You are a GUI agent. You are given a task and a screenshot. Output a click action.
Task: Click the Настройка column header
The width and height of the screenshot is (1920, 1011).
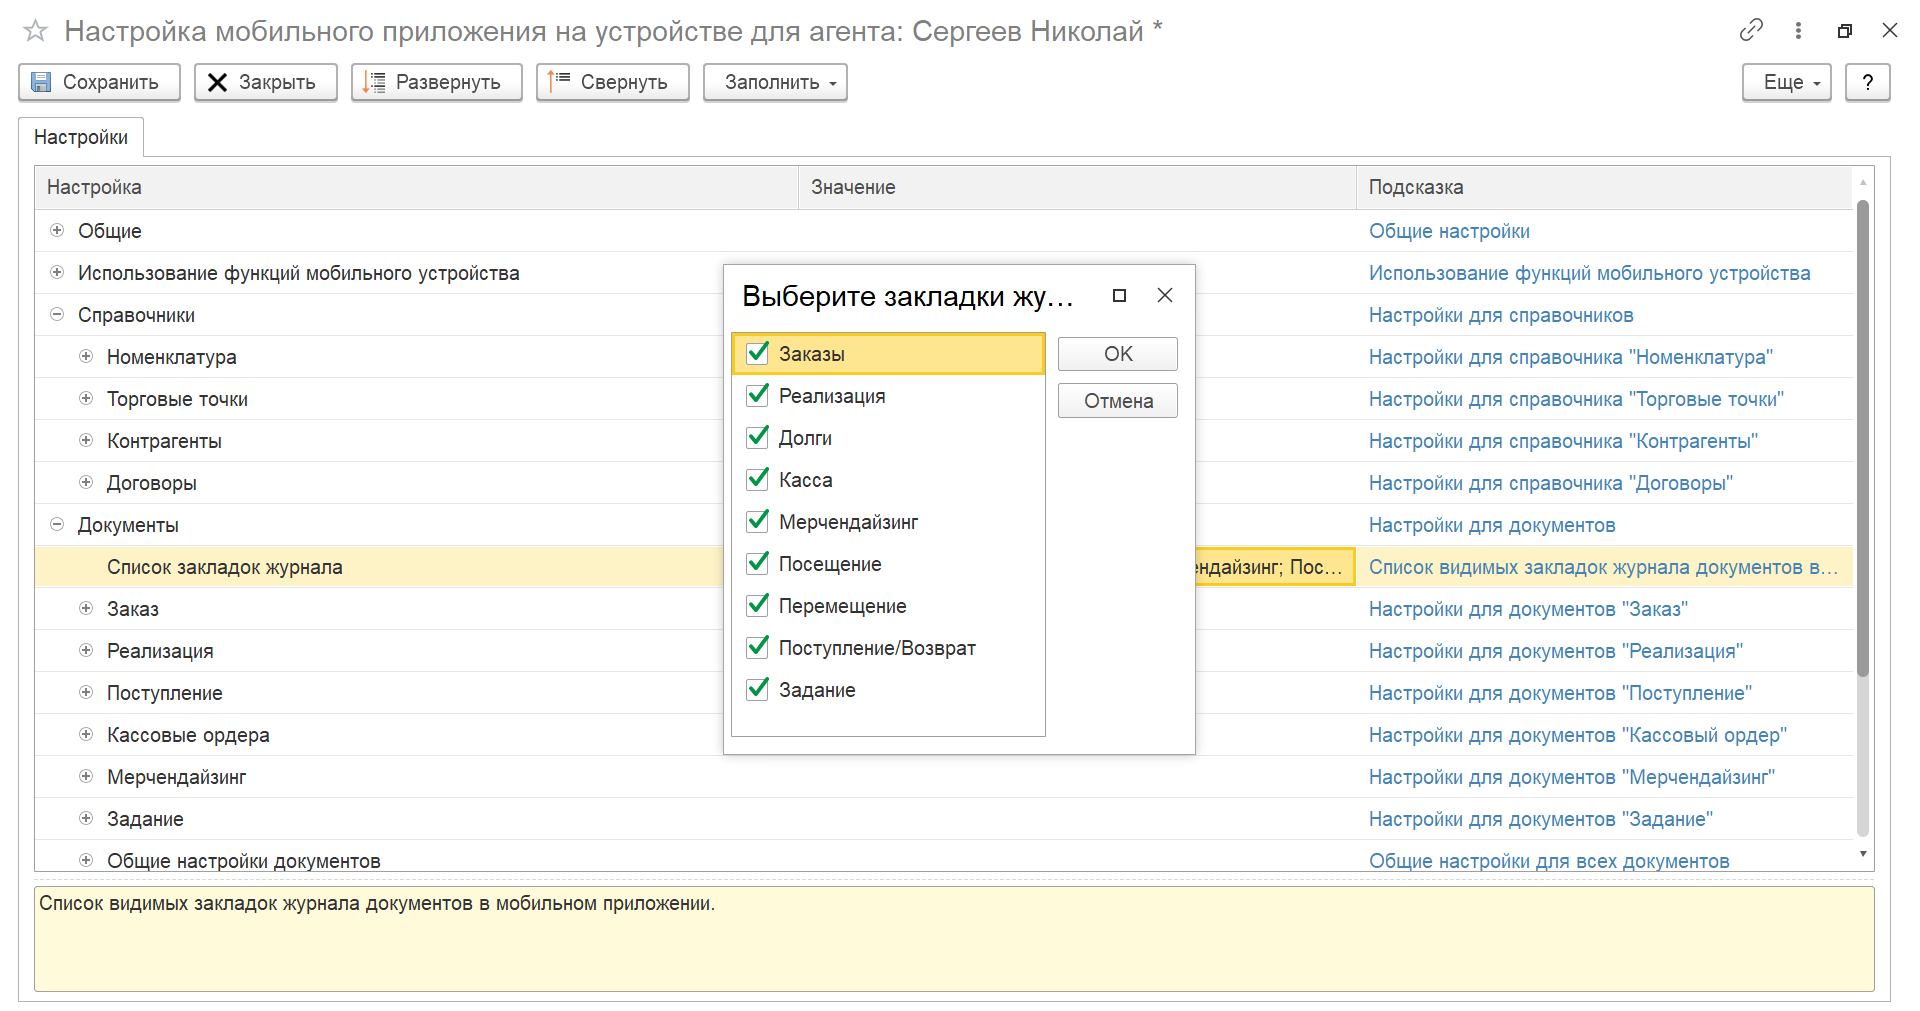point(416,187)
